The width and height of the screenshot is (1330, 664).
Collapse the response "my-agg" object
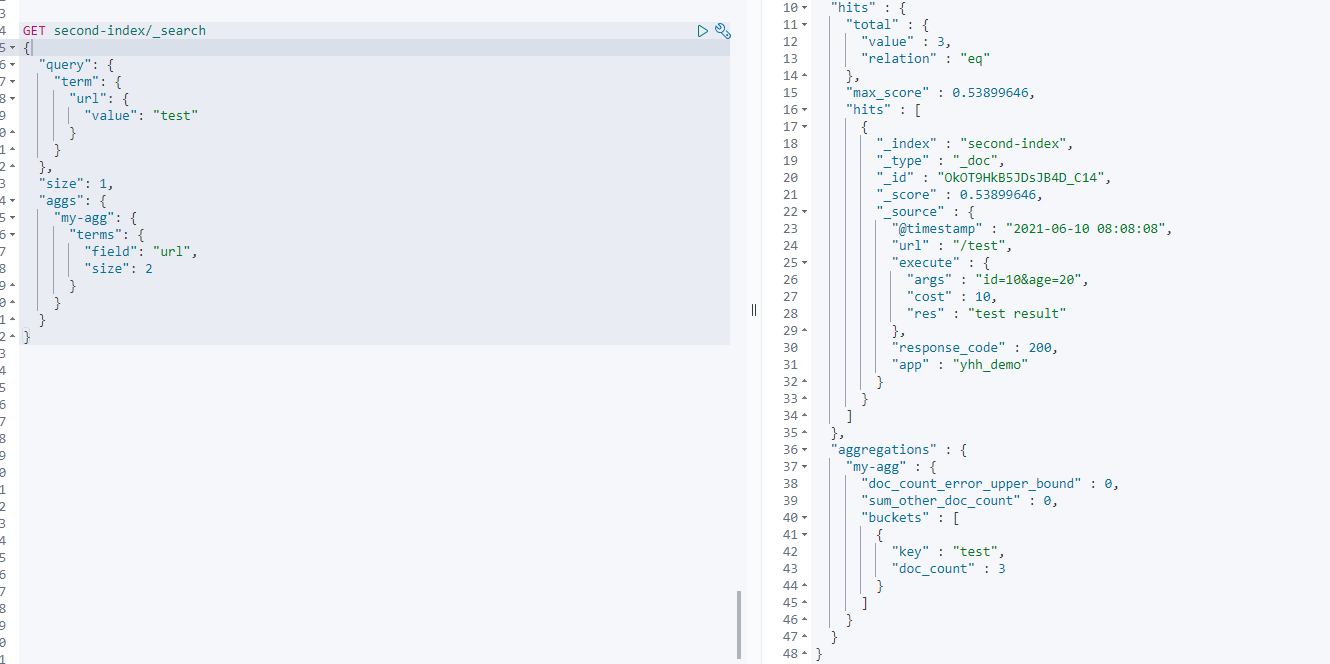(x=805, y=467)
